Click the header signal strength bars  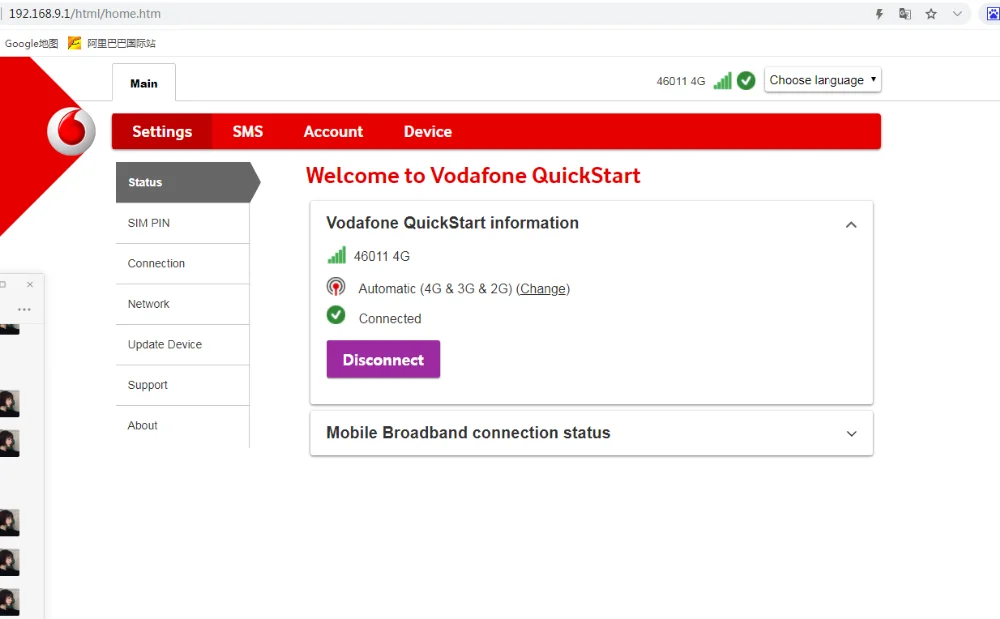pos(722,80)
